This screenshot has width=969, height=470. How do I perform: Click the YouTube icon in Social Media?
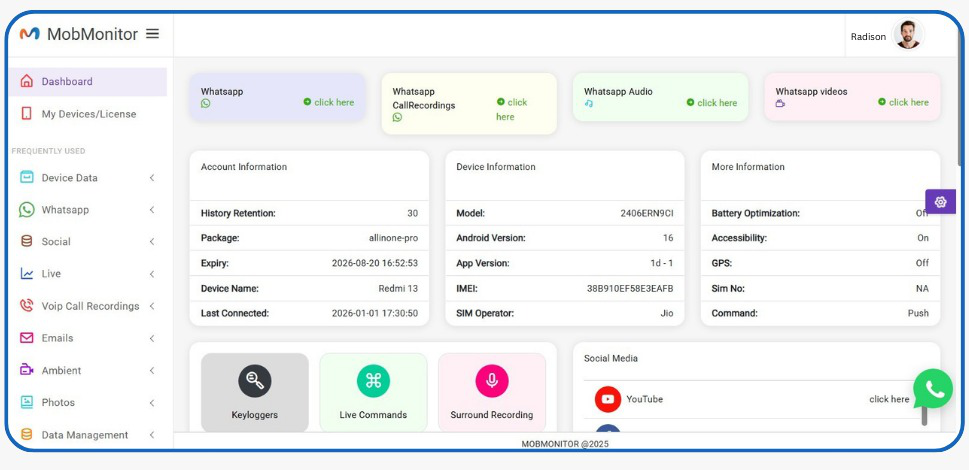point(607,399)
